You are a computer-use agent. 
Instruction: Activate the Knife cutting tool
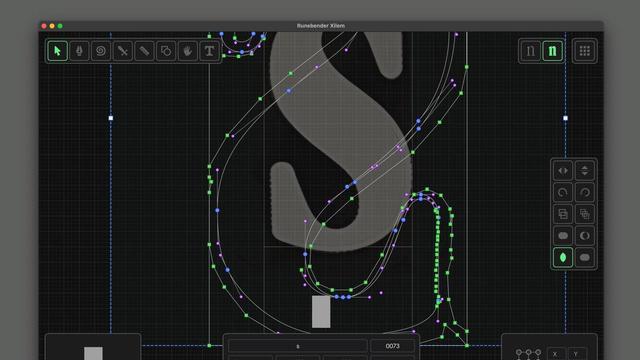pyautogui.click(x=122, y=51)
